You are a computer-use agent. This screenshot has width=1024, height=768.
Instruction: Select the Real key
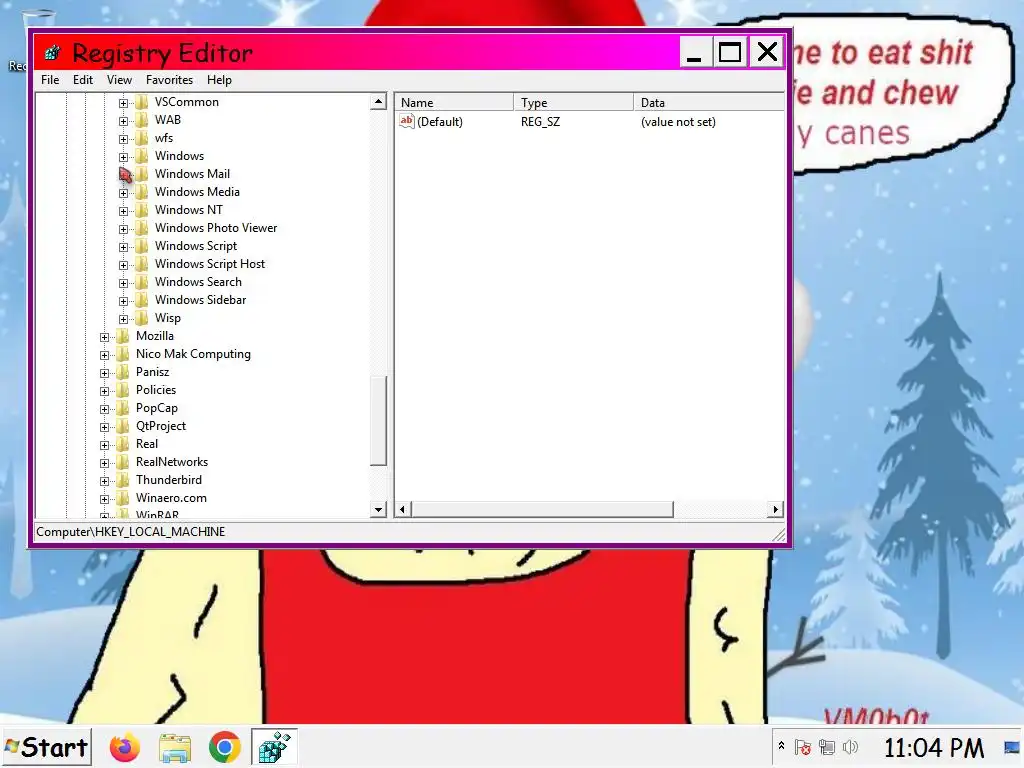[147, 443]
